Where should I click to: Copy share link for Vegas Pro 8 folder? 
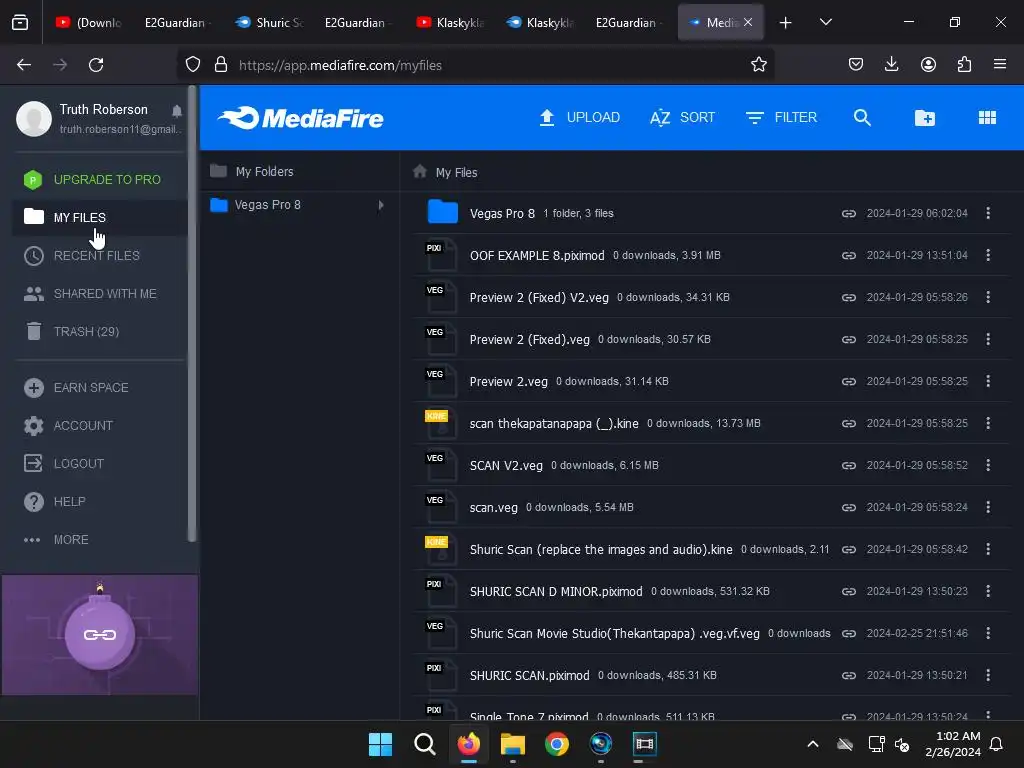[848, 214]
